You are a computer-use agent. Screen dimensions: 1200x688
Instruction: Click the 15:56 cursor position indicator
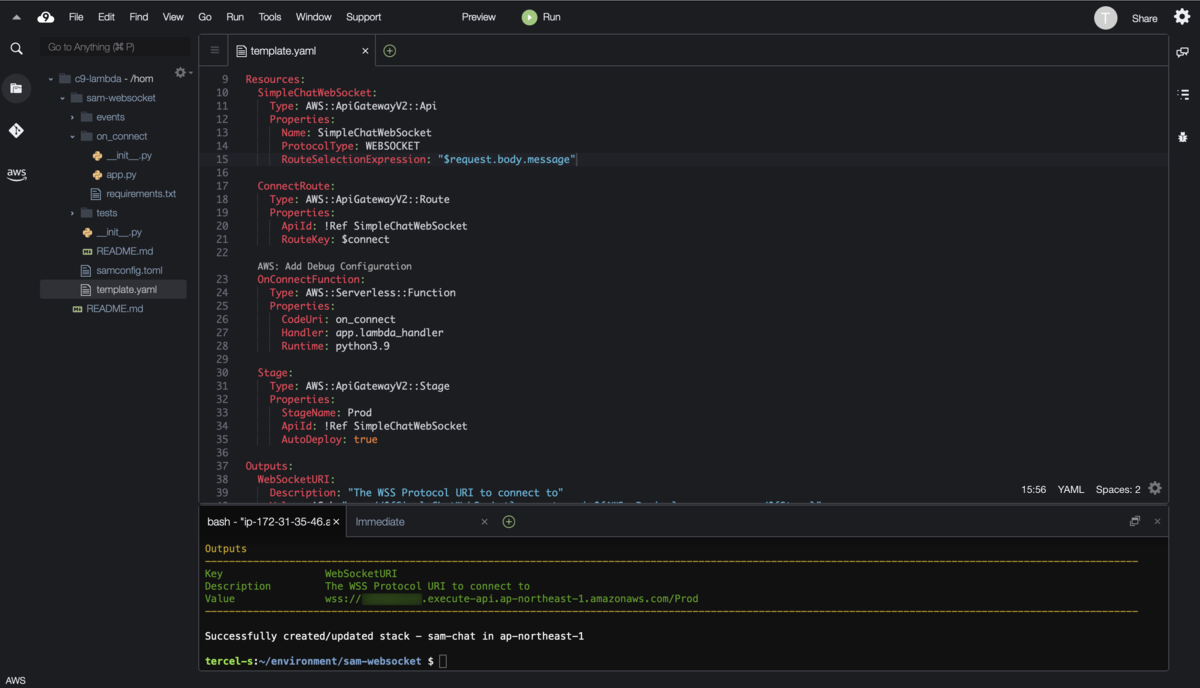[1033, 490]
